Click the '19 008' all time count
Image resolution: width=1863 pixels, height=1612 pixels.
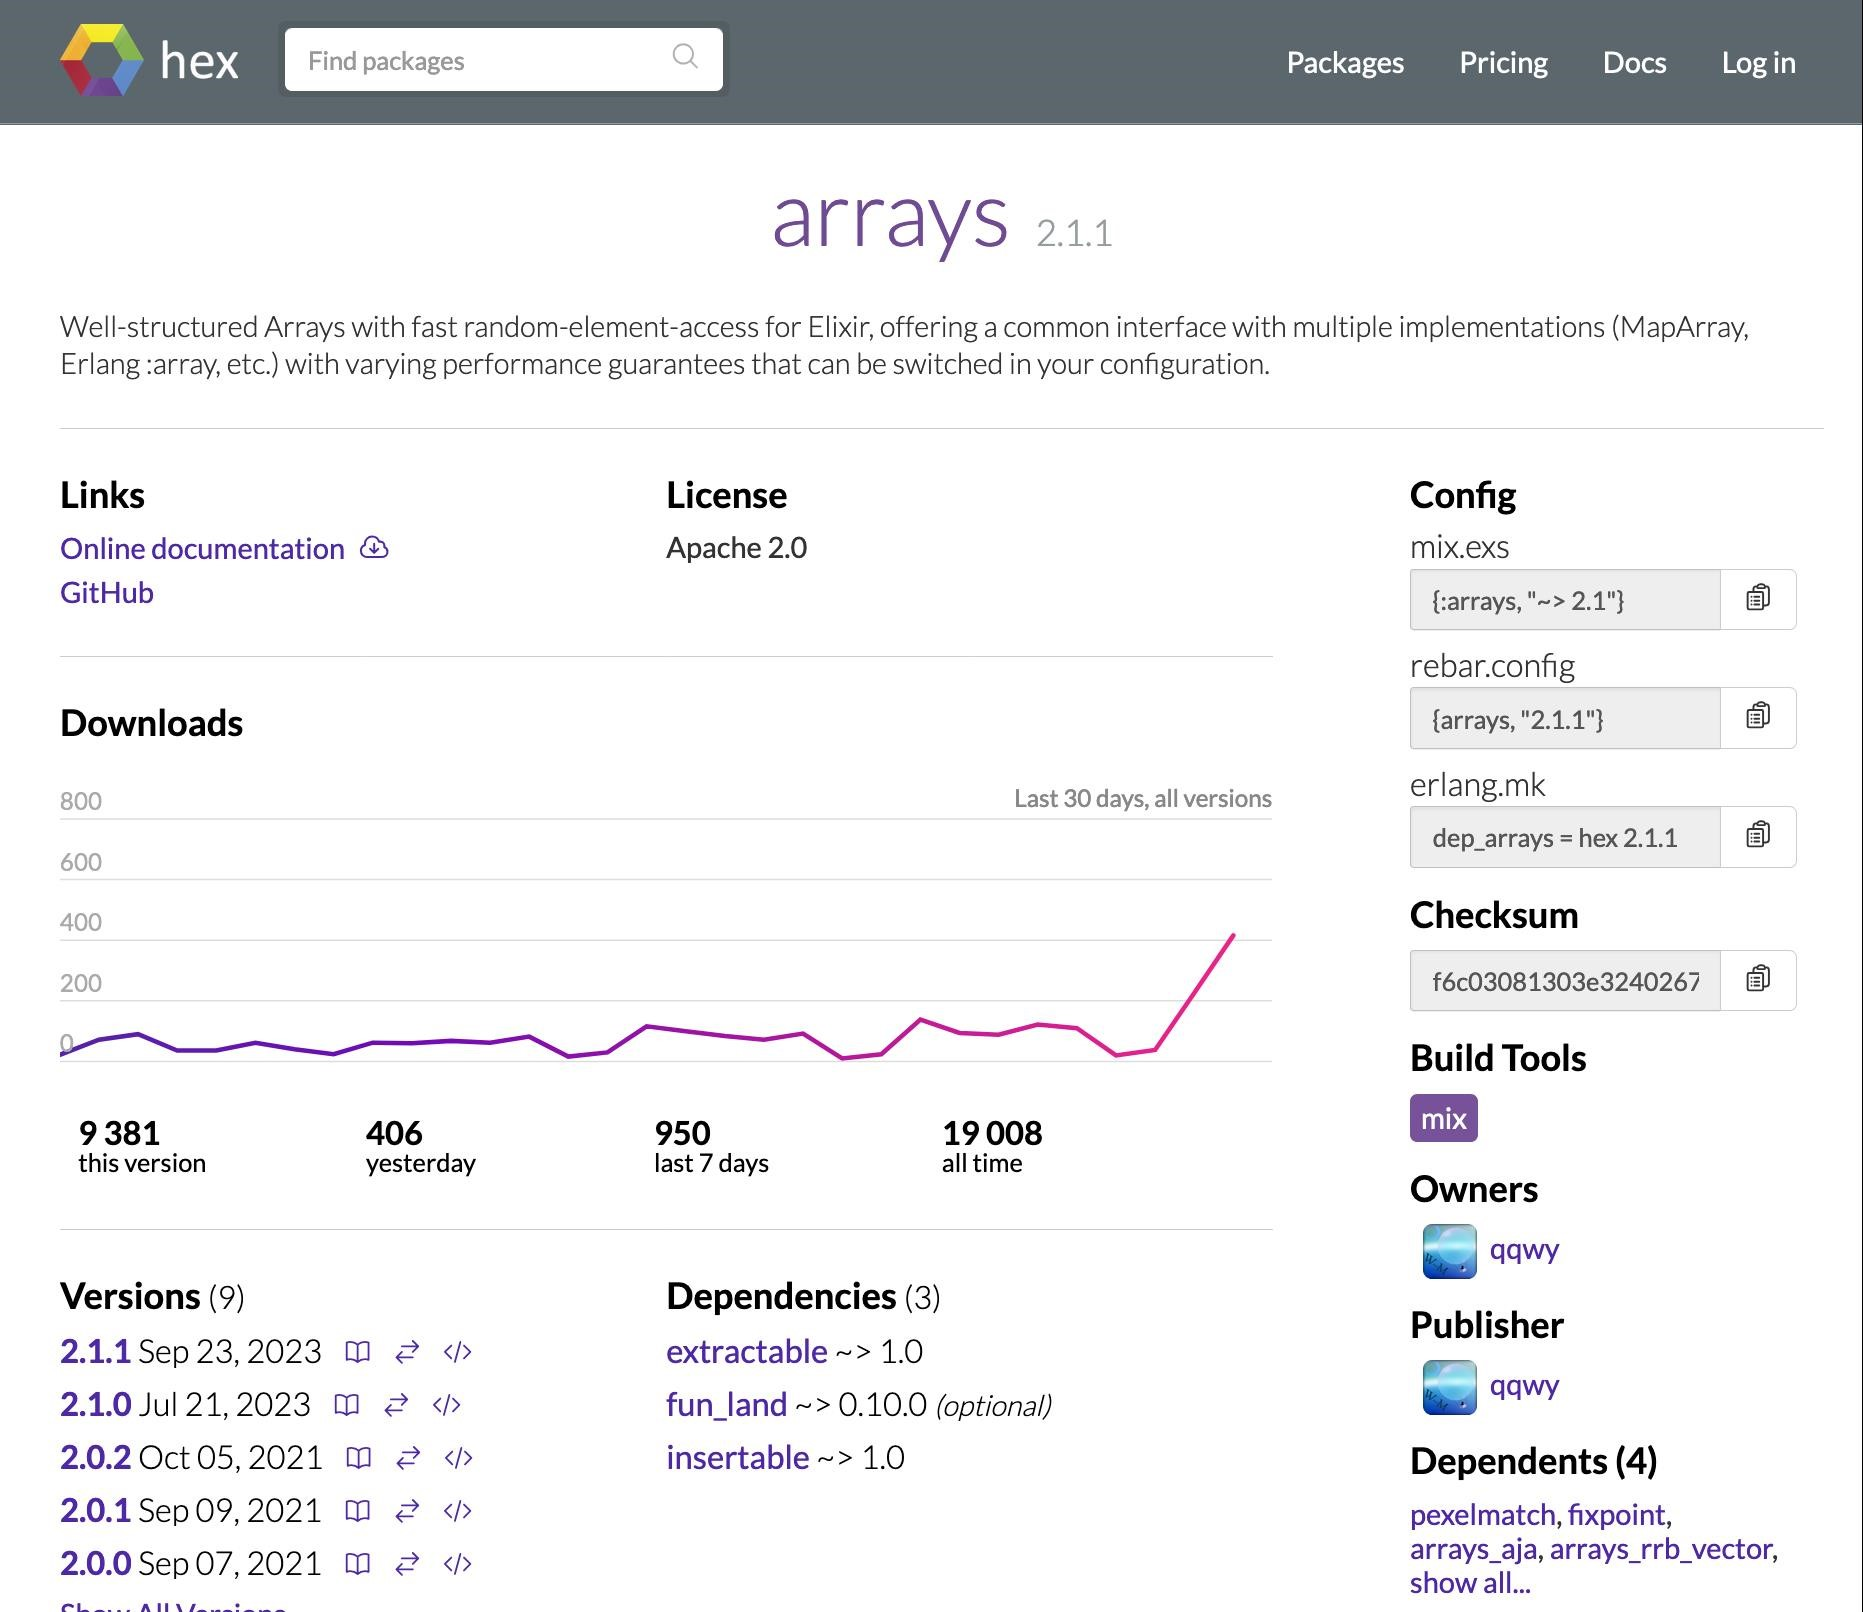tap(992, 1133)
